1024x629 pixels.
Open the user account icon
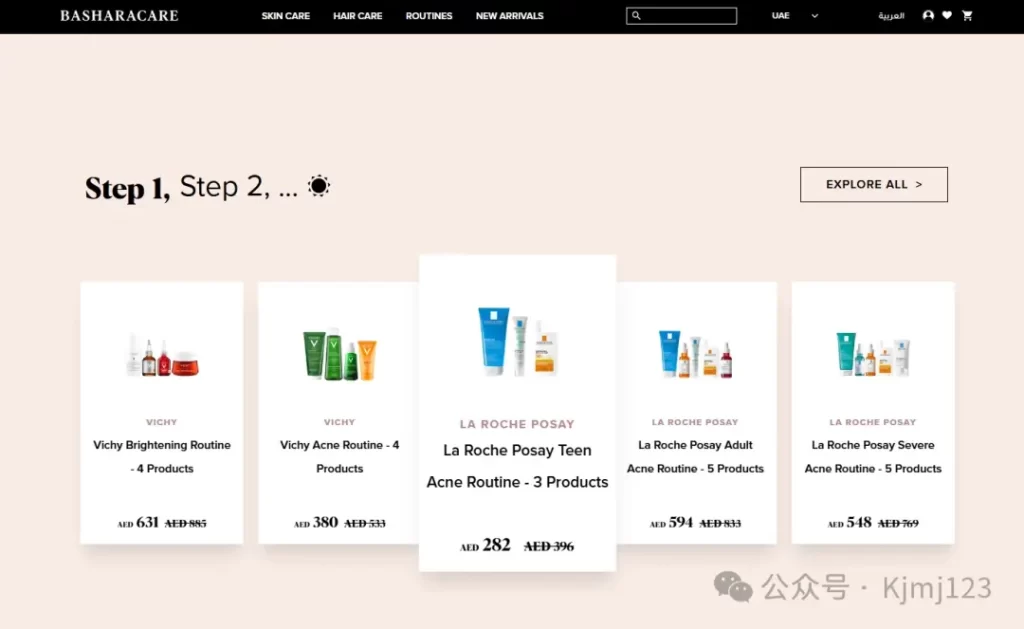coord(928,15)
